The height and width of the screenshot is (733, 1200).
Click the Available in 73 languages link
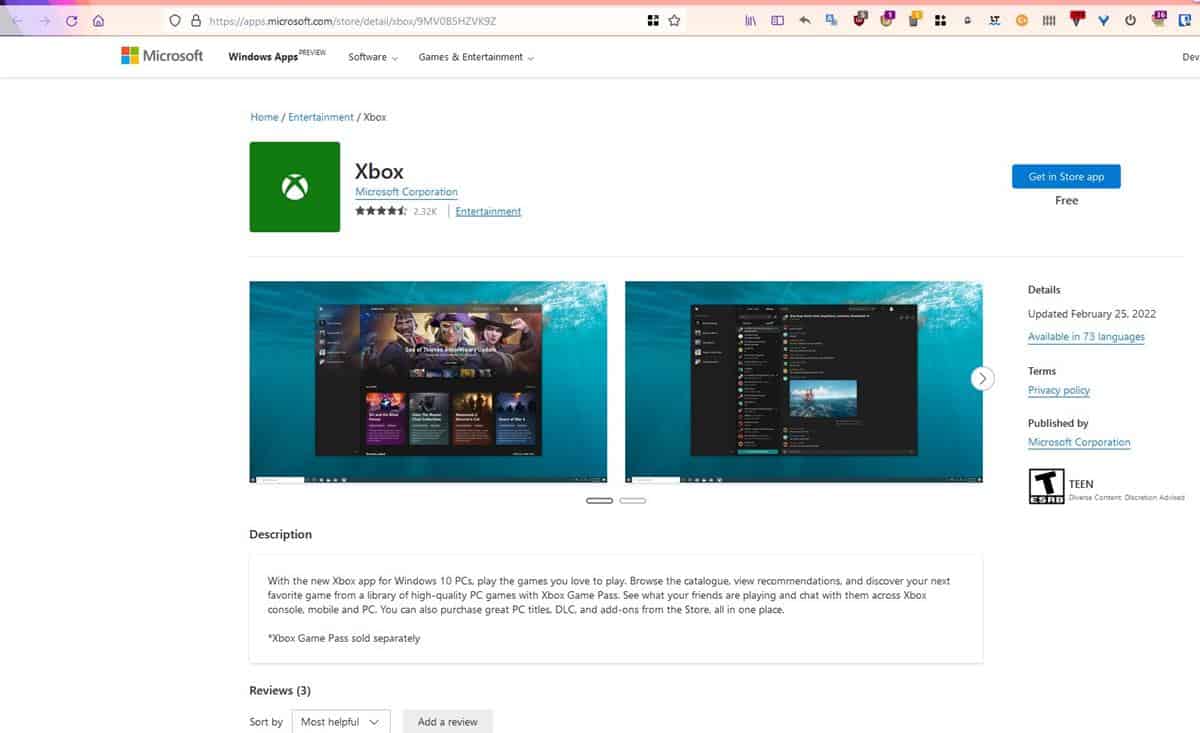1086,337
